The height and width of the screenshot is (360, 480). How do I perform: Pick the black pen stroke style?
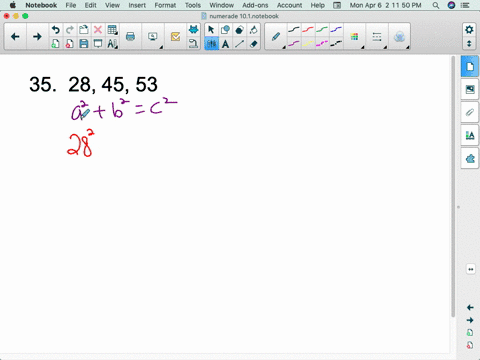point(293,30)
